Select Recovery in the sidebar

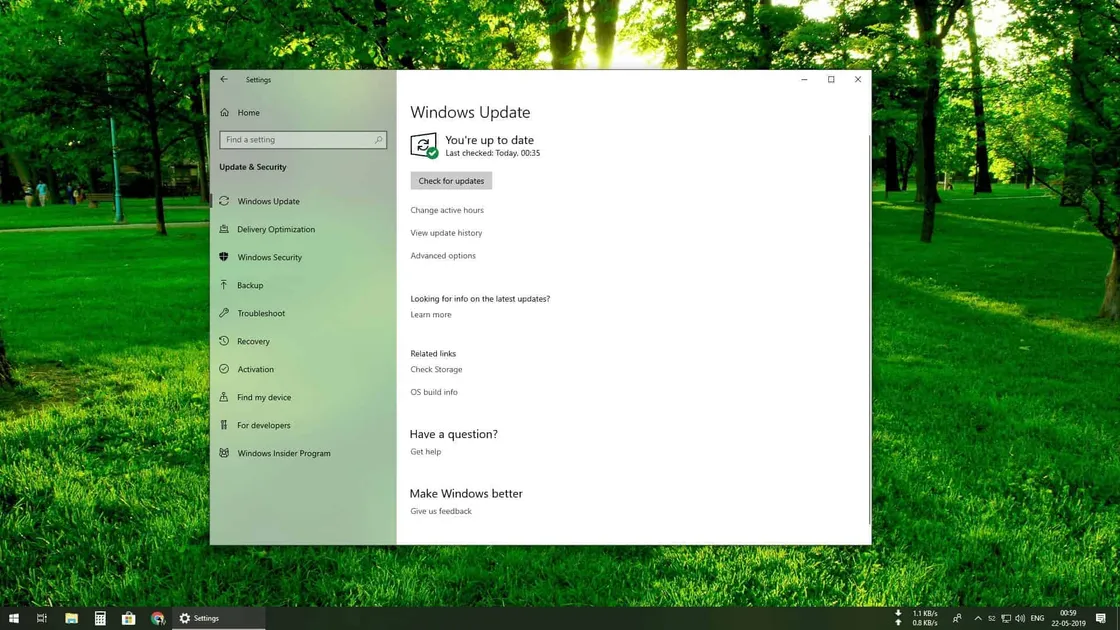[x=255, y=341]
